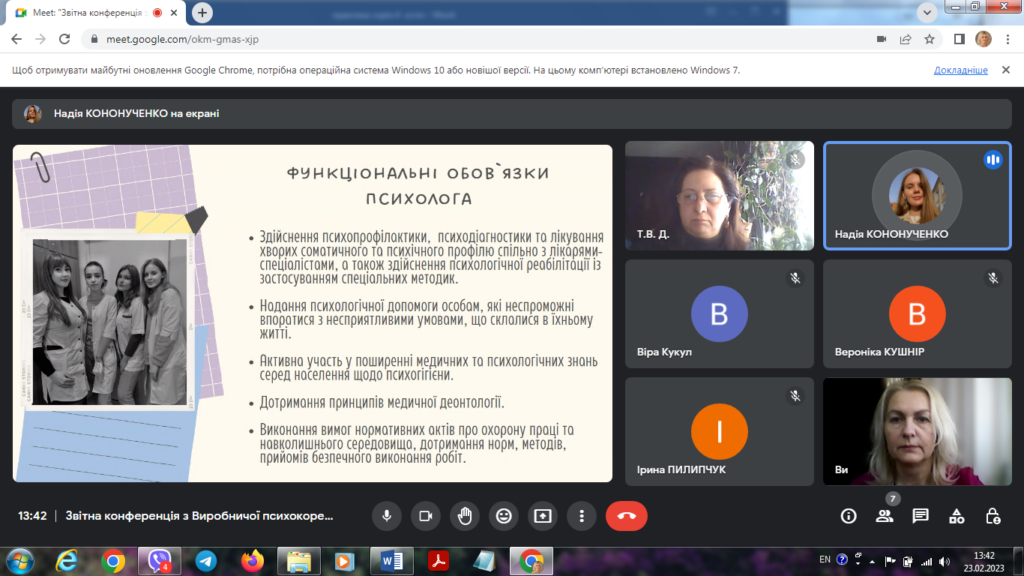Open the in-call chat panel
The width and height of the screenshot is (1024, 576).
(x=920, y=516)
